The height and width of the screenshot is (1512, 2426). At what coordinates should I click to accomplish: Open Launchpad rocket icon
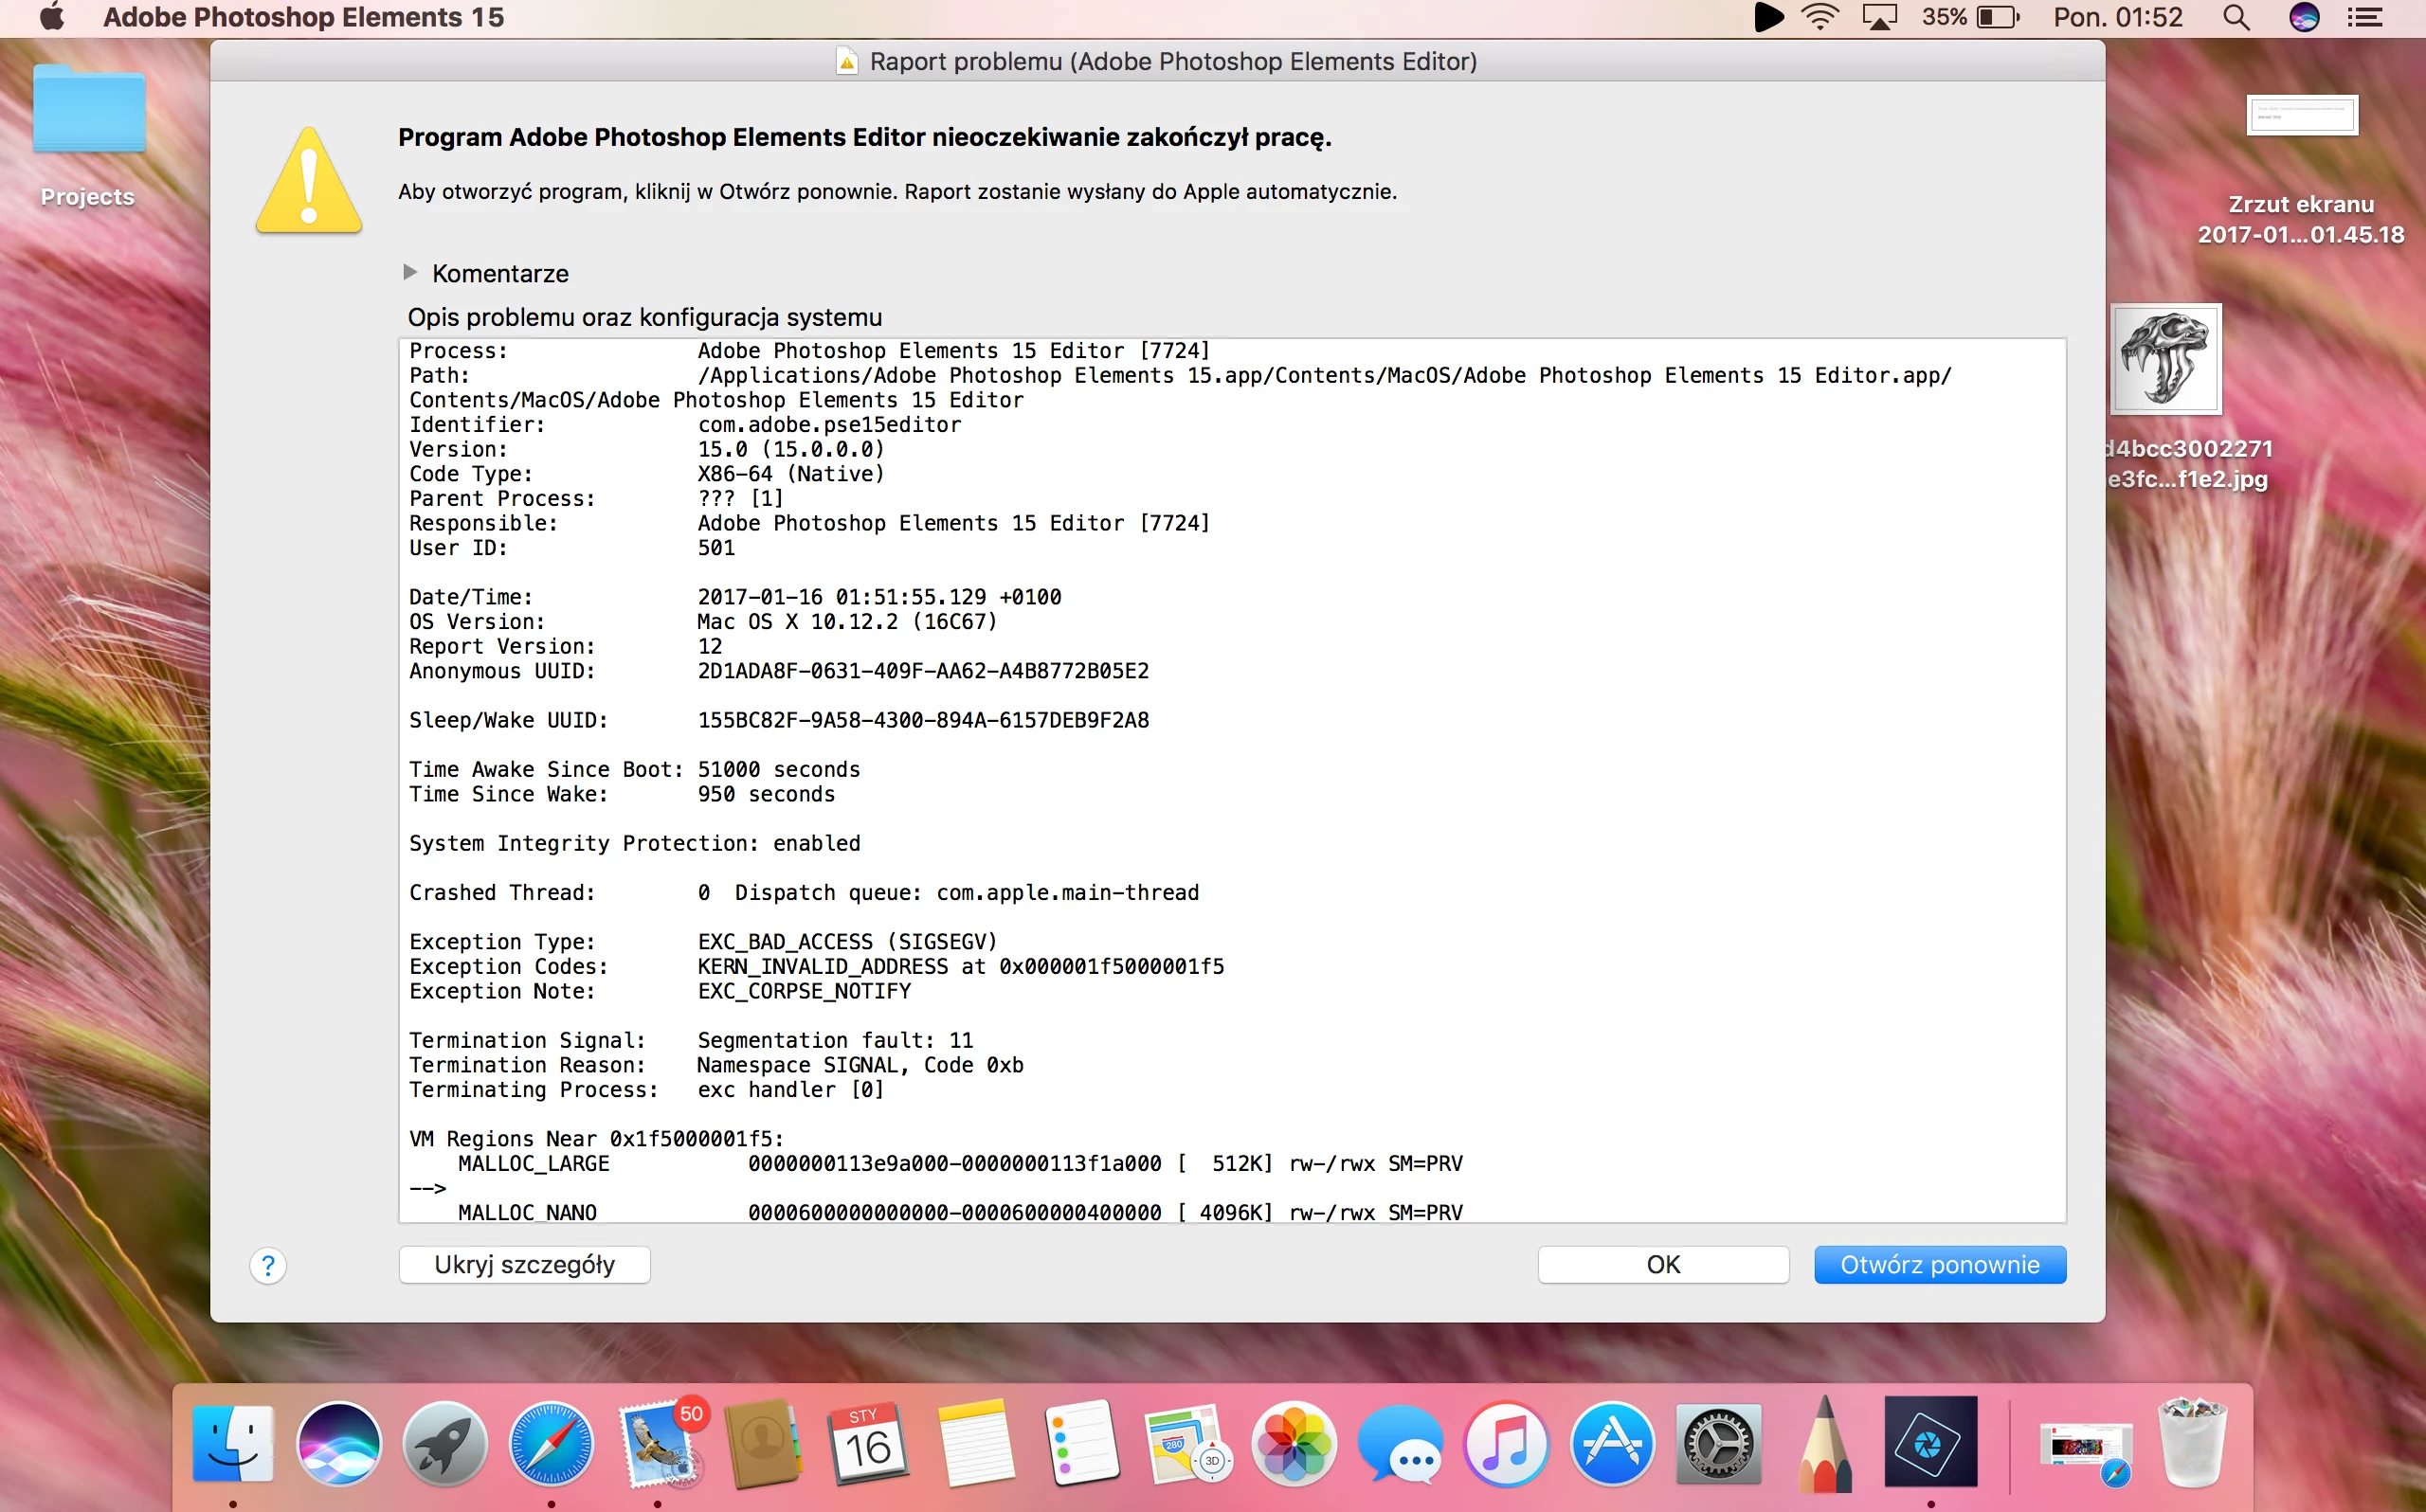pyautogui.click(x=445, y=1444)
